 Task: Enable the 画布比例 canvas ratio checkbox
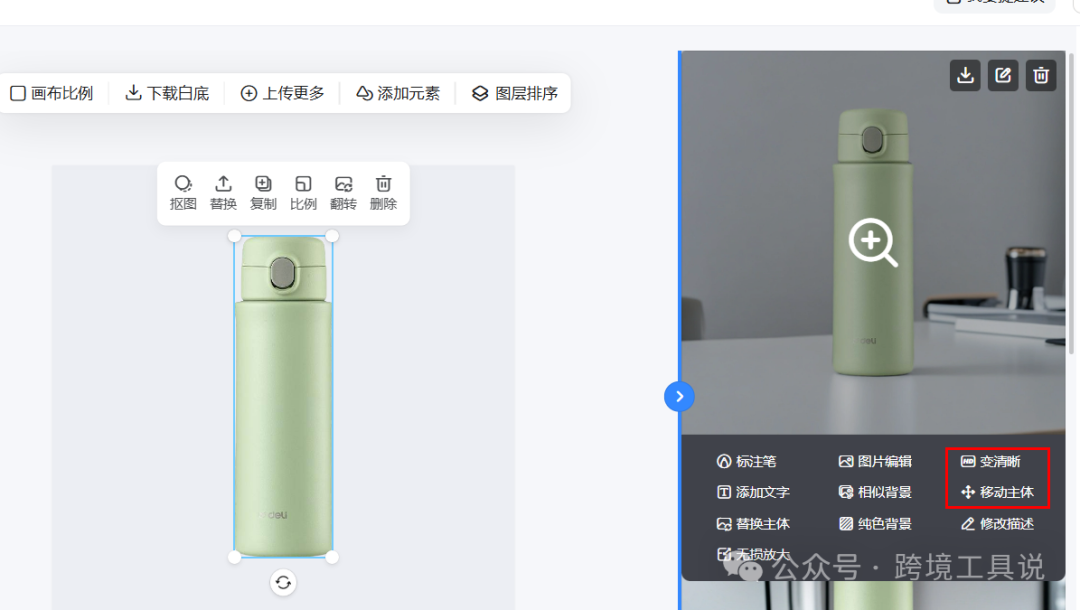(17, 93)
